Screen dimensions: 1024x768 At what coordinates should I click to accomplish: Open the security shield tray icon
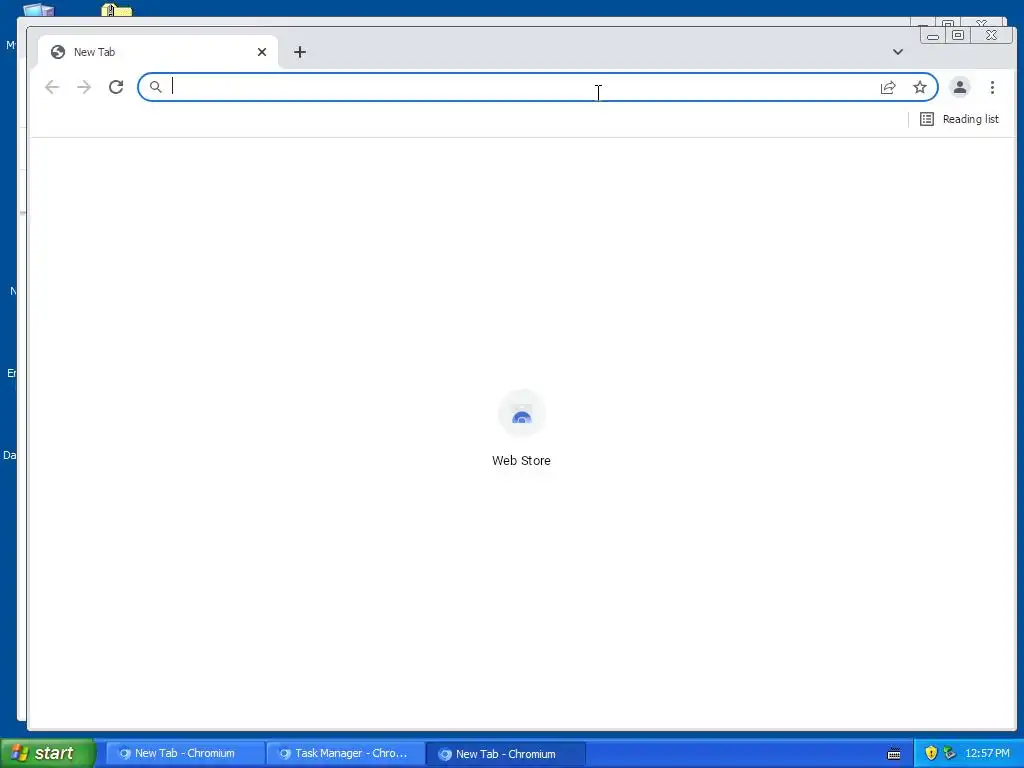pos(931,754)
